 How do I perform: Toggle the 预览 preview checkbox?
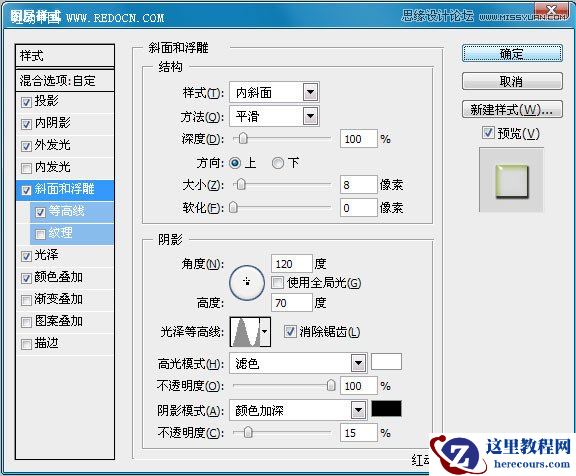pyautogui.click(x=488, y=133)
